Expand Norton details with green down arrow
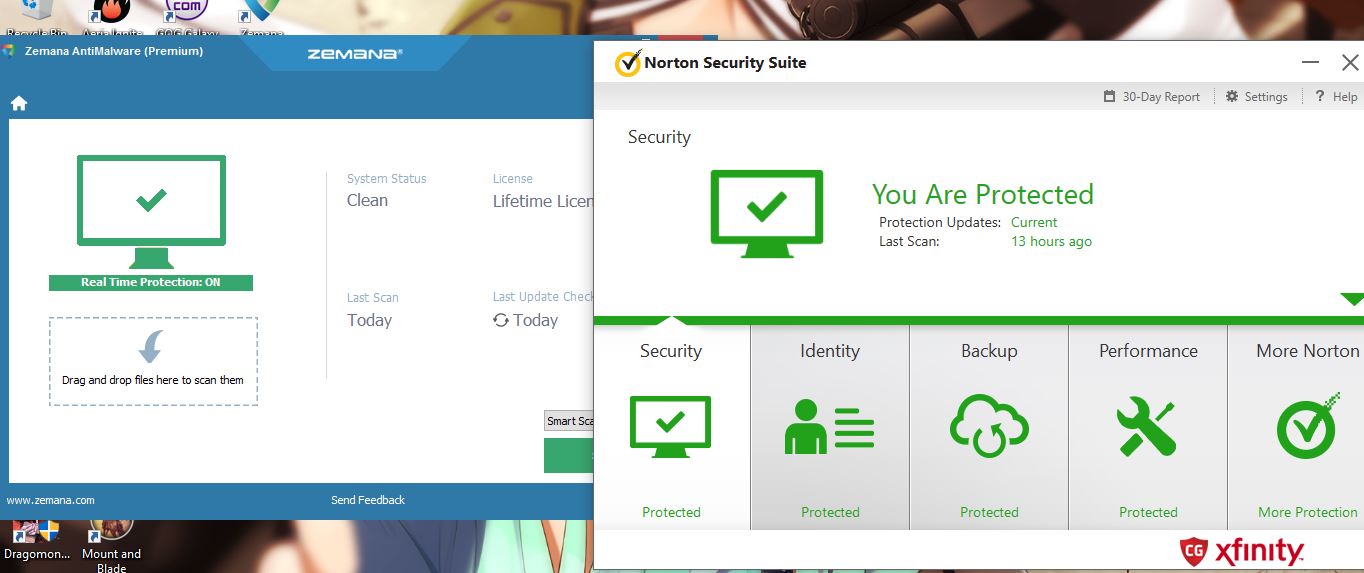This screenshot has height=573, width=1364. (1352, 299)
